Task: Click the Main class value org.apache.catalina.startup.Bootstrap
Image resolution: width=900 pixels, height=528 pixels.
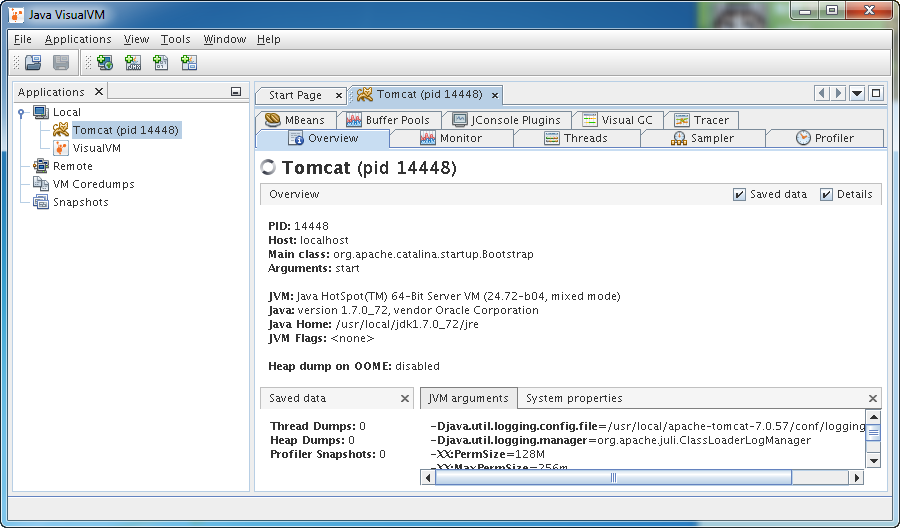Action: tap(433, 254)
